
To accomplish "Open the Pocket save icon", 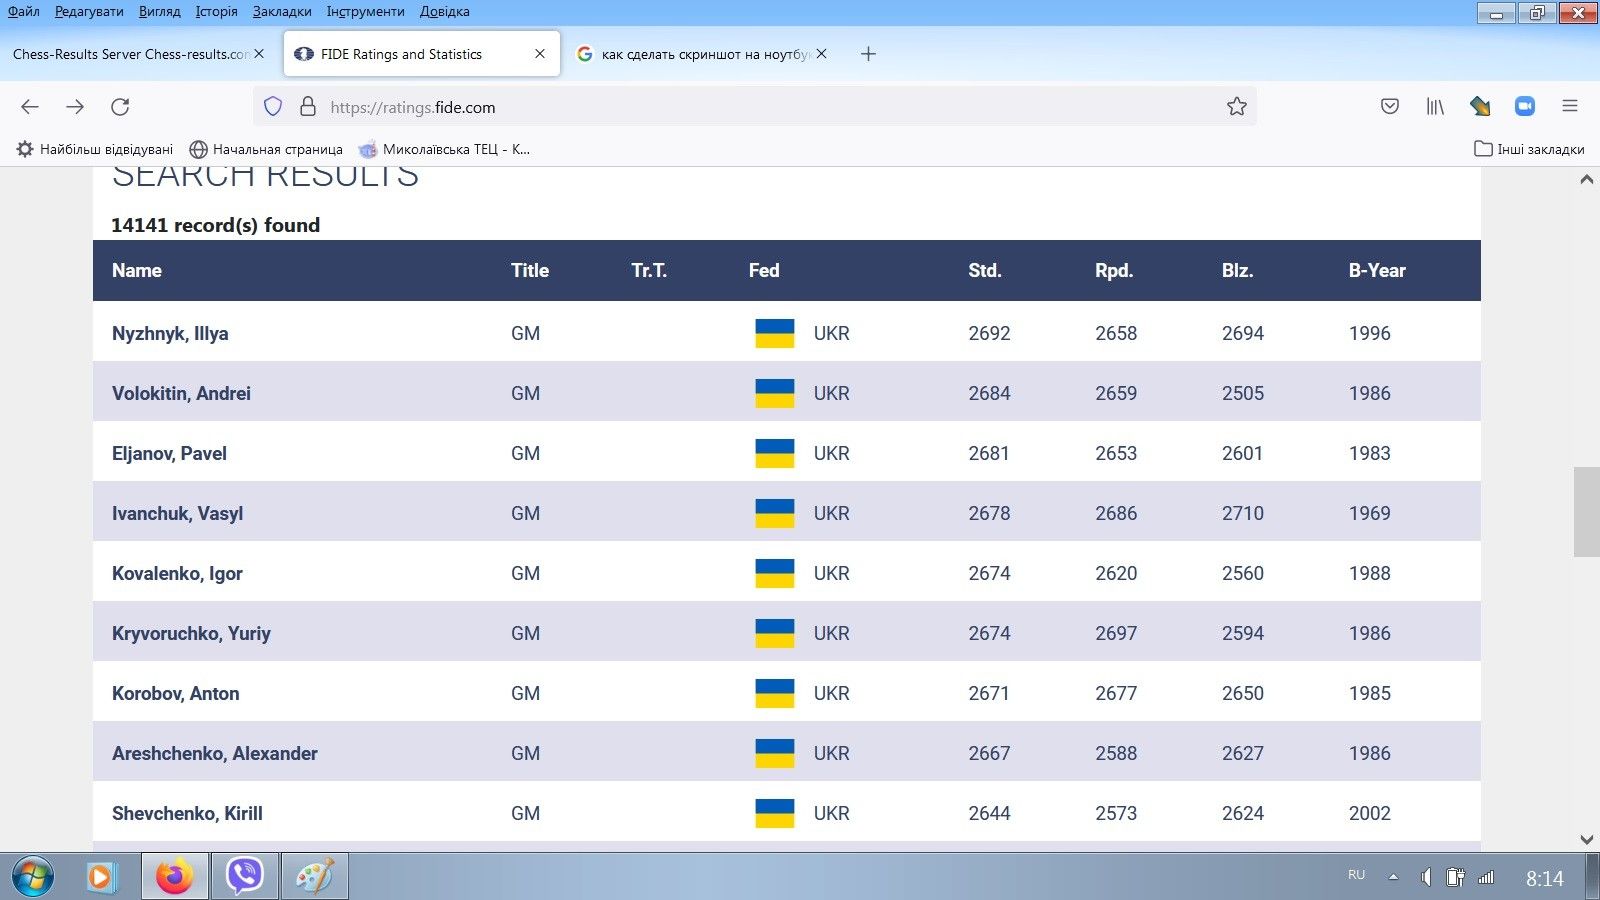I will 1390,107.
